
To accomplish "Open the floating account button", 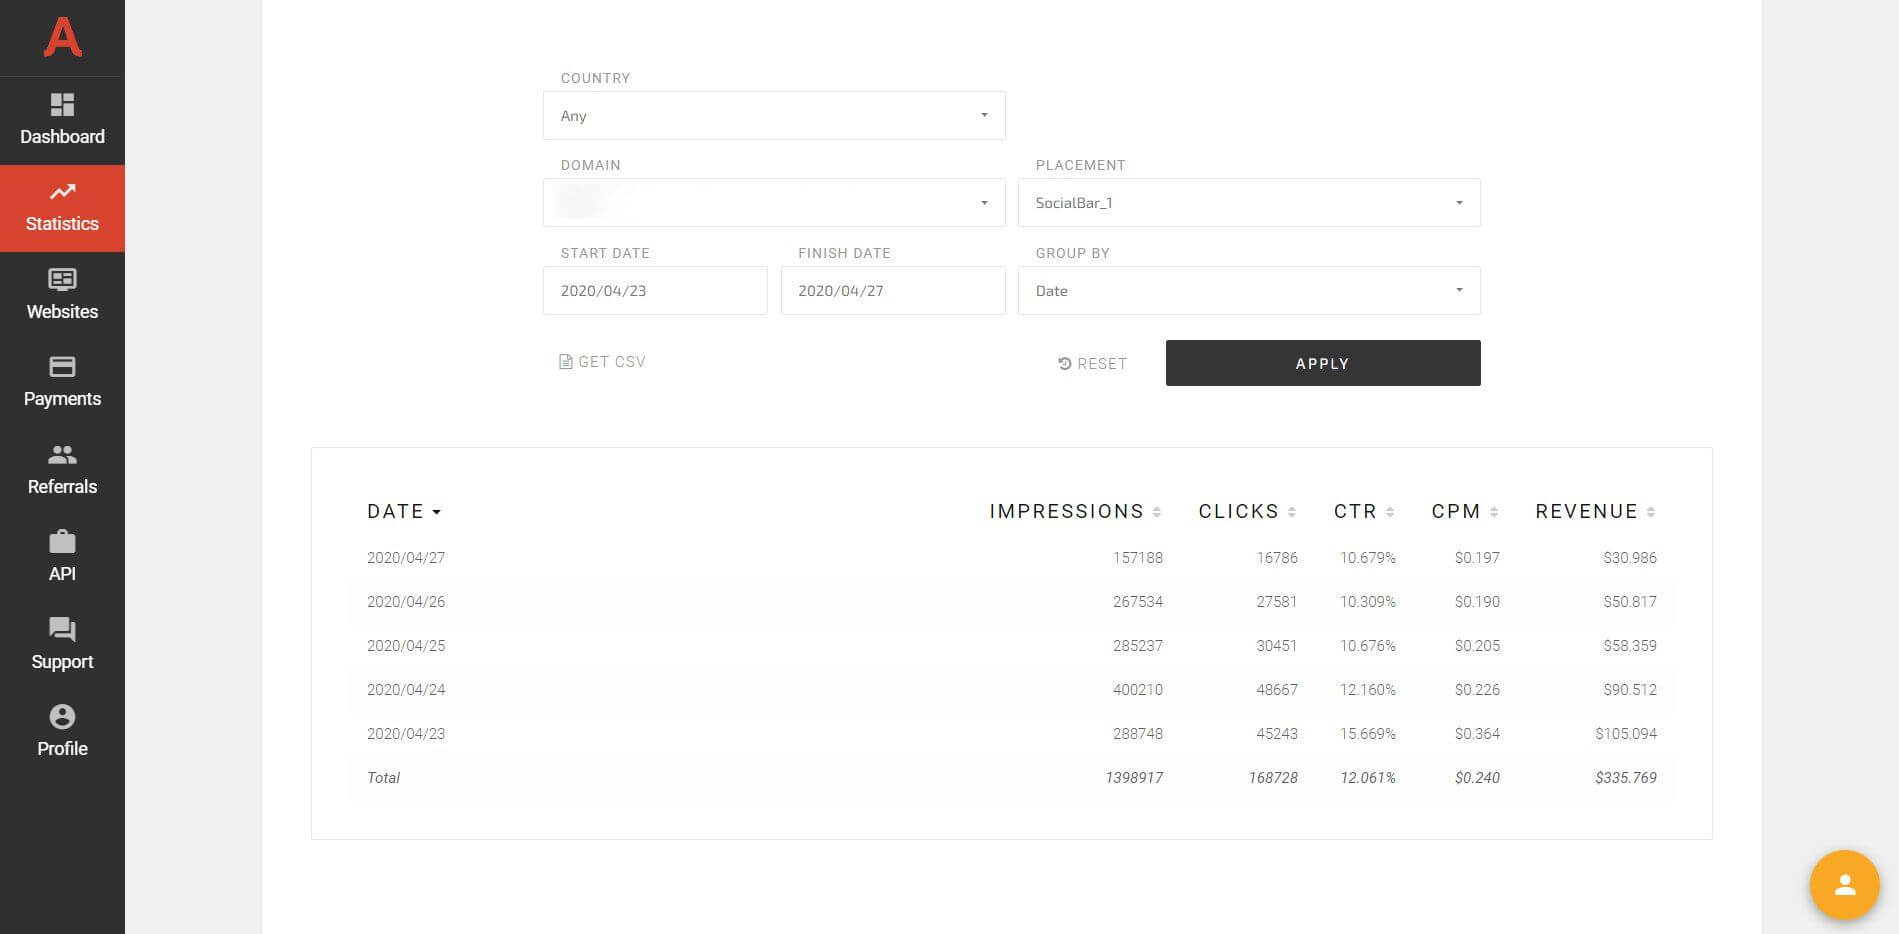I will click(1844, 885).
